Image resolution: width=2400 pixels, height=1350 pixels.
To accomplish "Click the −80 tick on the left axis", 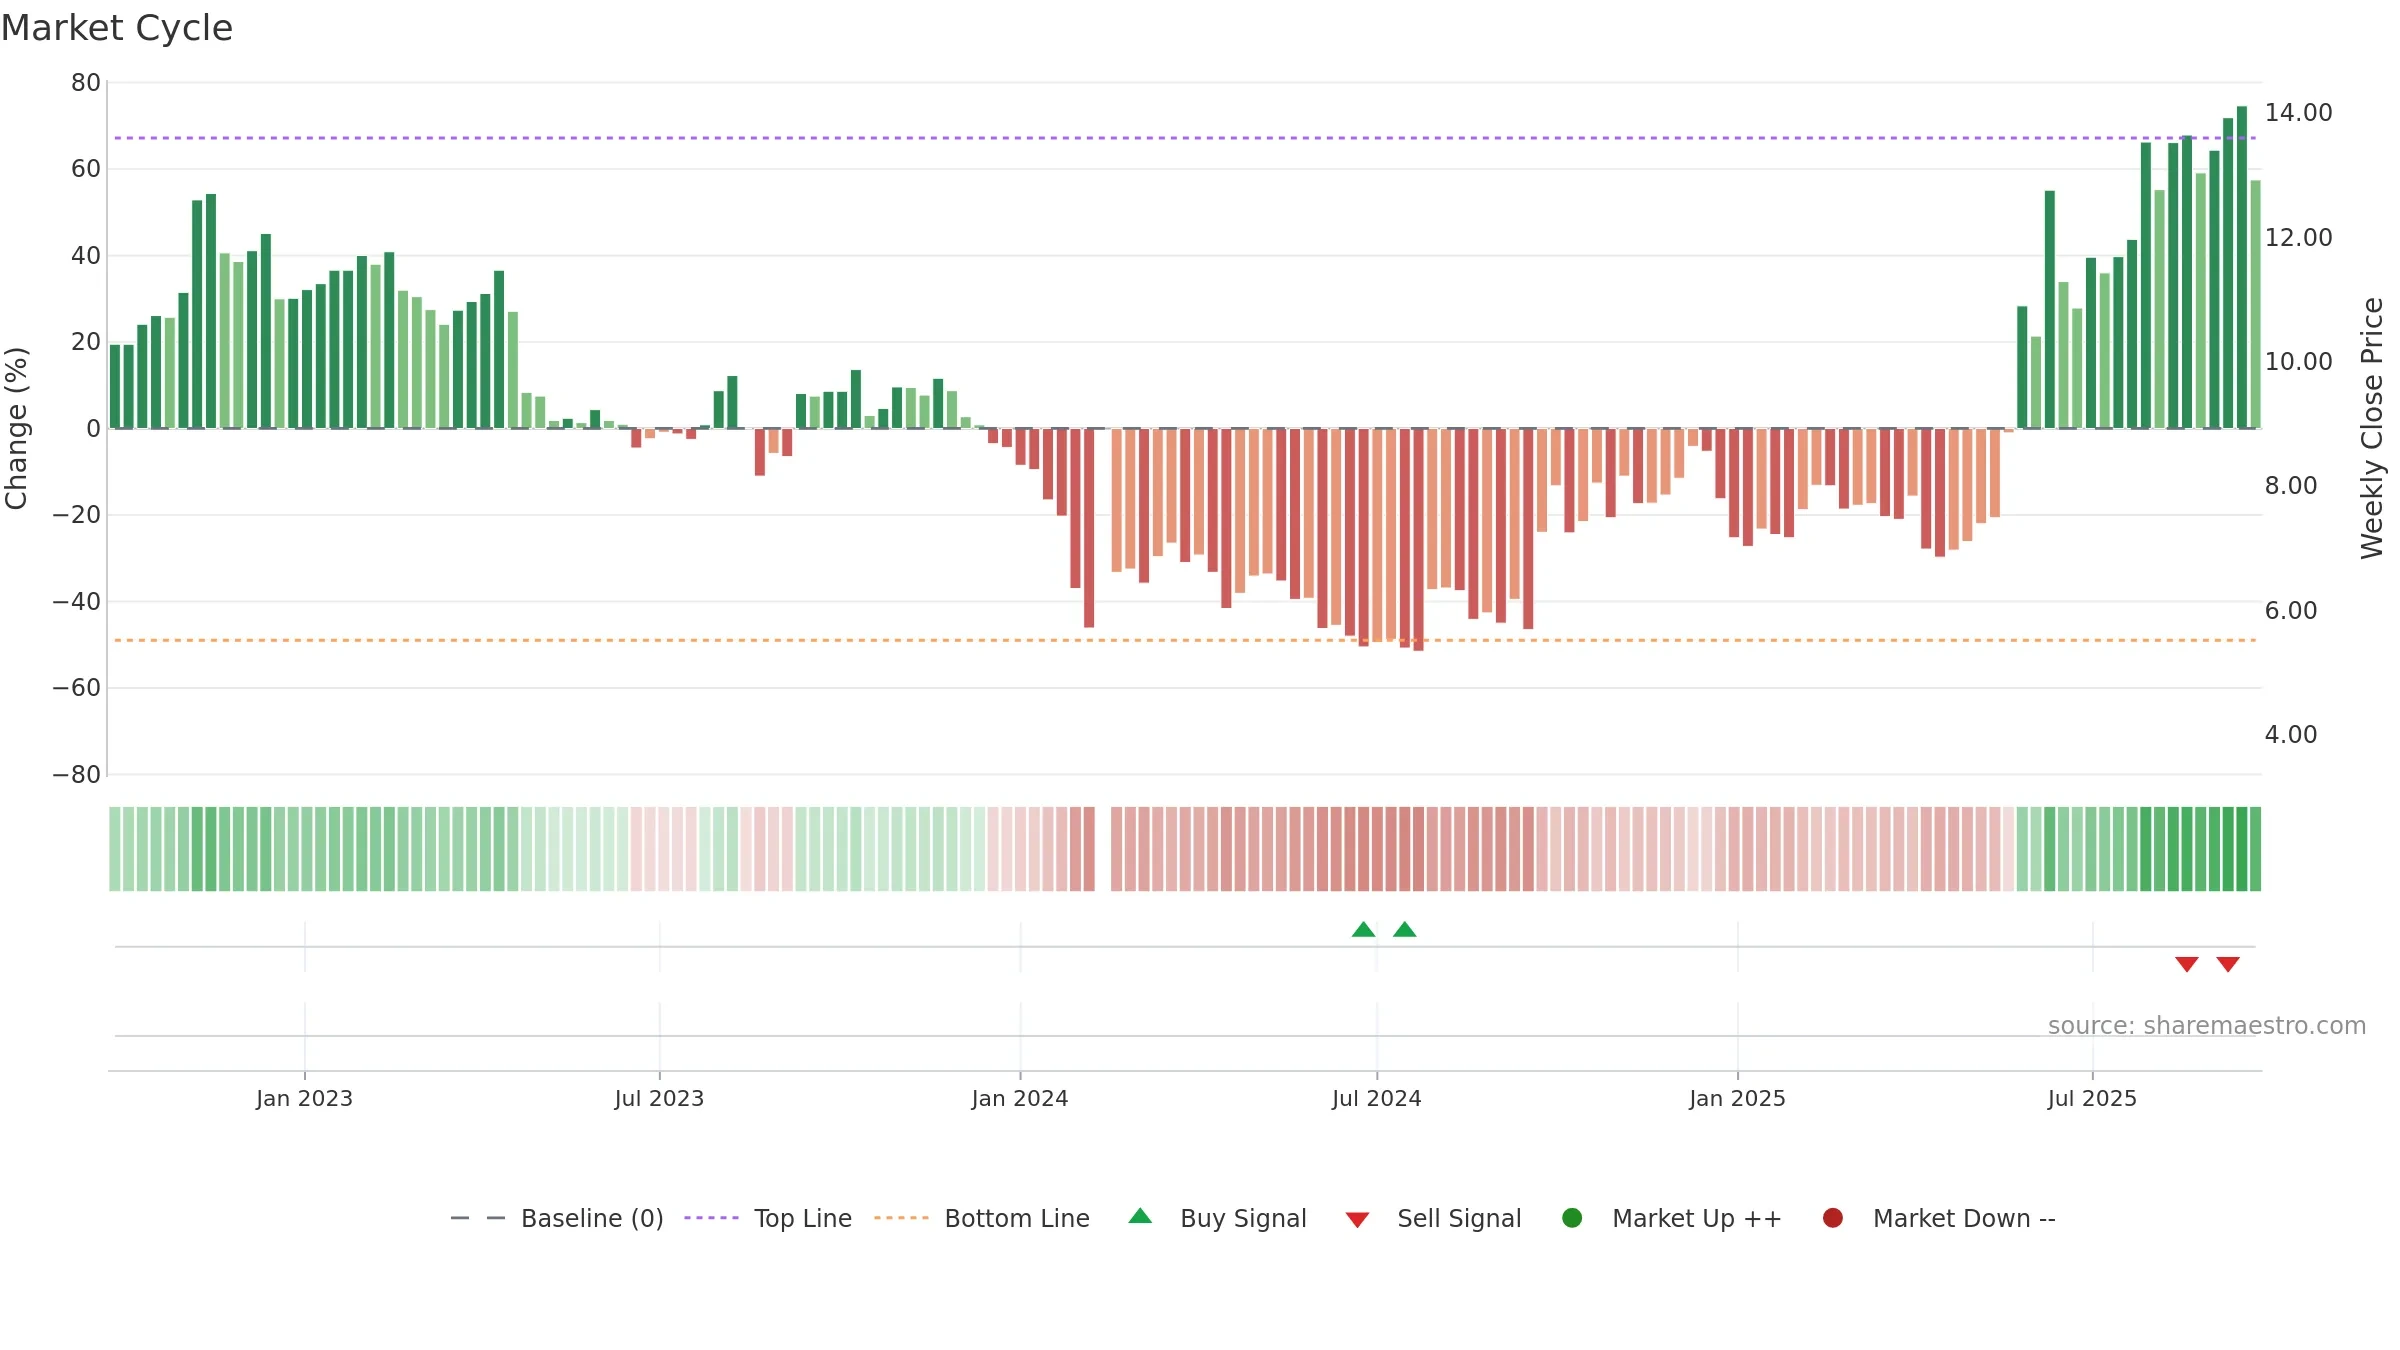I will pos(77,775).
